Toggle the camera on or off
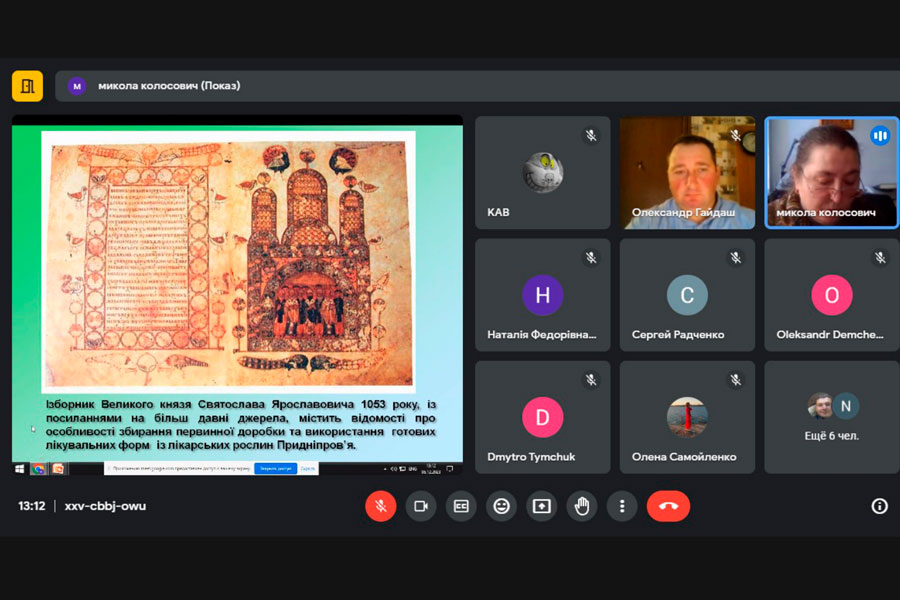This screenshot has width=900, height=600. [421, 506]
